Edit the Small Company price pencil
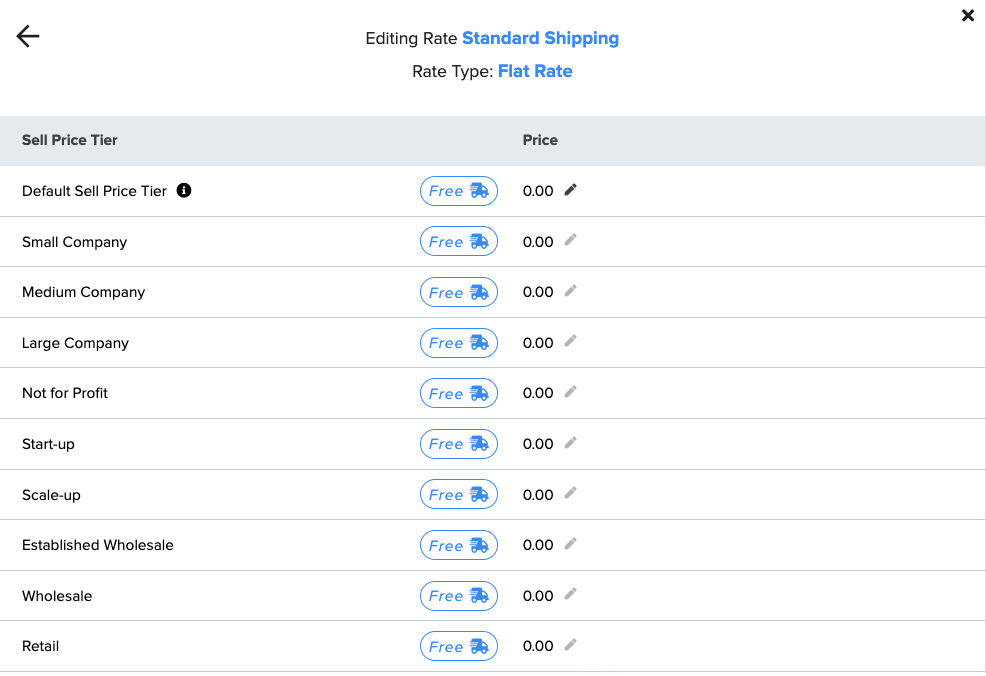This screenshot has height=676, width=986. click(570, 240)
